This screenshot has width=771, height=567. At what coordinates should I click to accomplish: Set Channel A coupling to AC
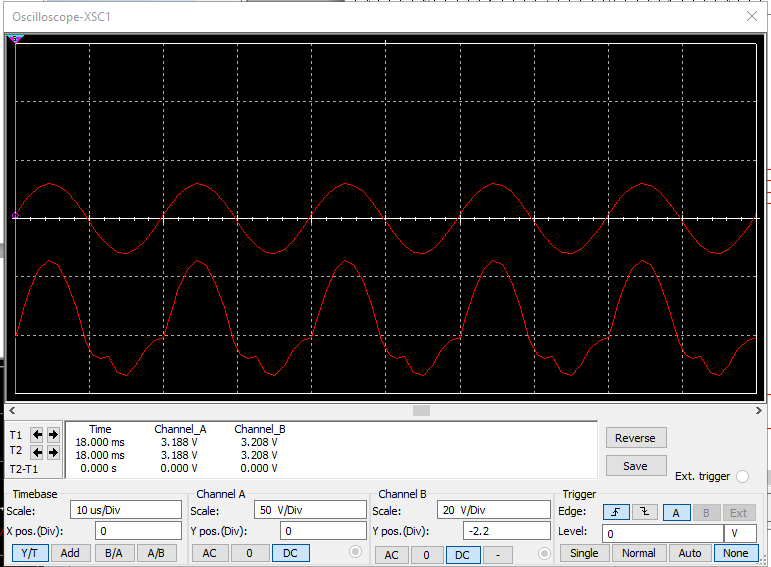pos(209,553)
